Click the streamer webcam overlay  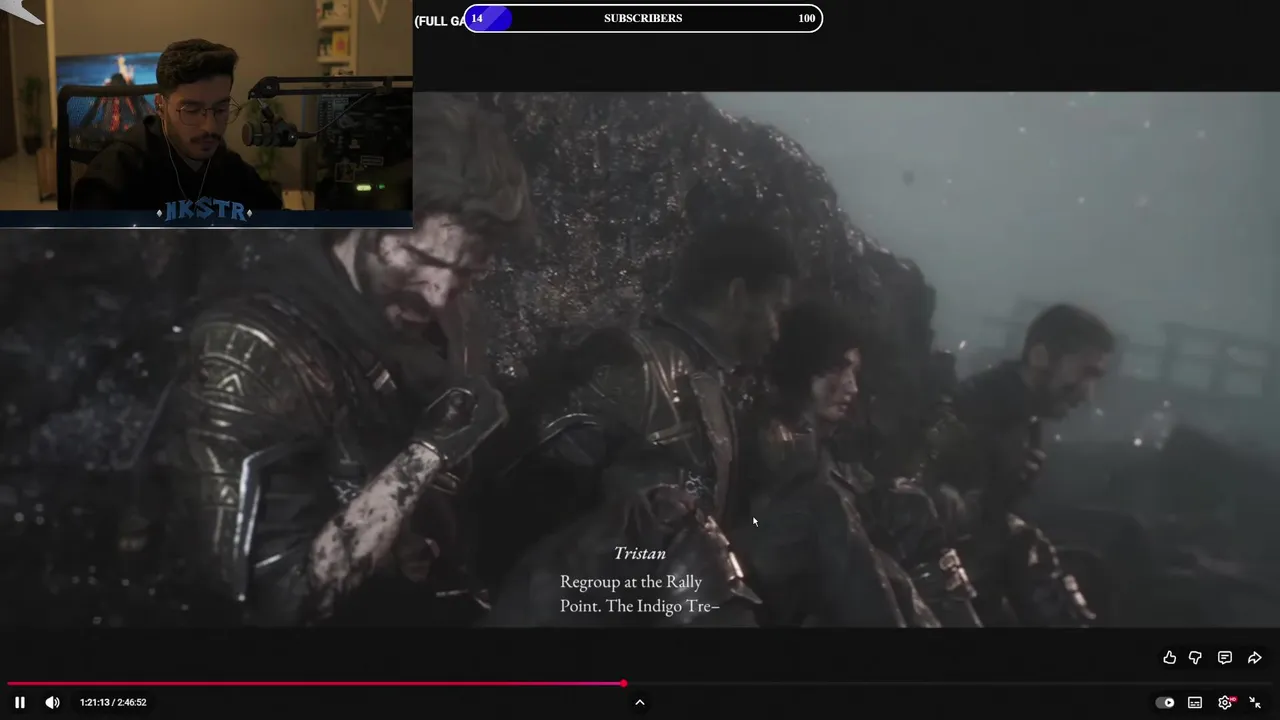(206, 113)
